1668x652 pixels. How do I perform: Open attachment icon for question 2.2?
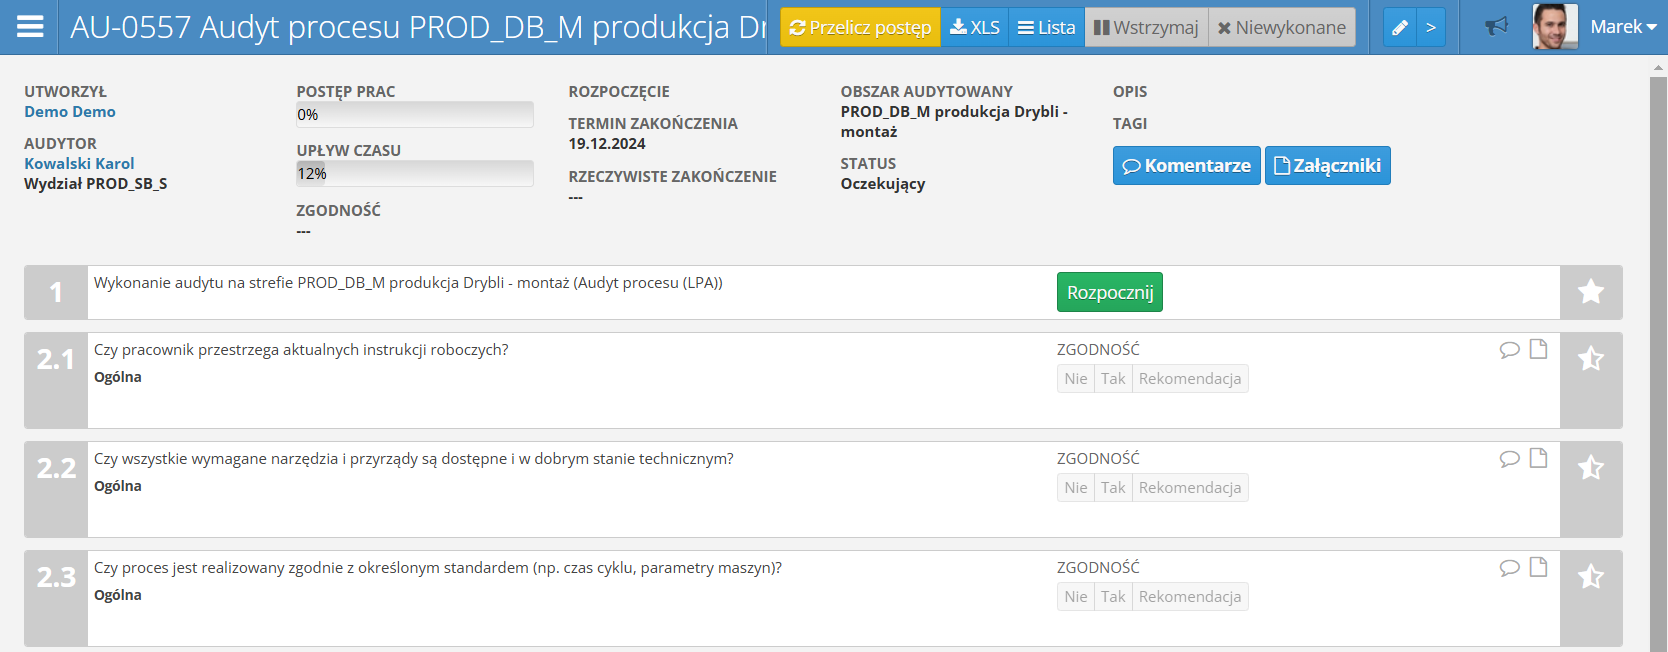1538,458
